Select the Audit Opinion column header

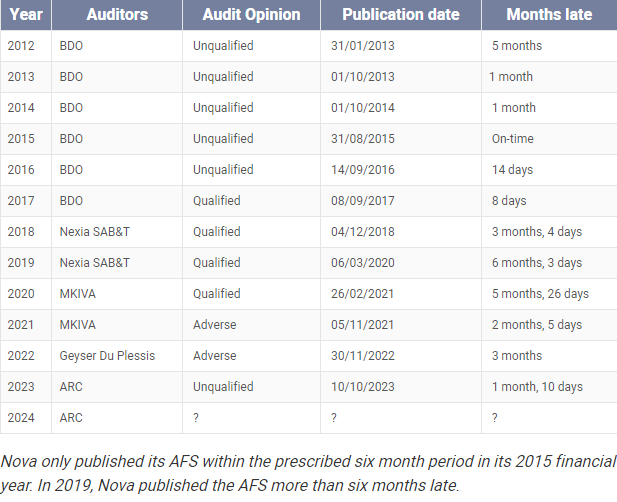click(251, 15)
